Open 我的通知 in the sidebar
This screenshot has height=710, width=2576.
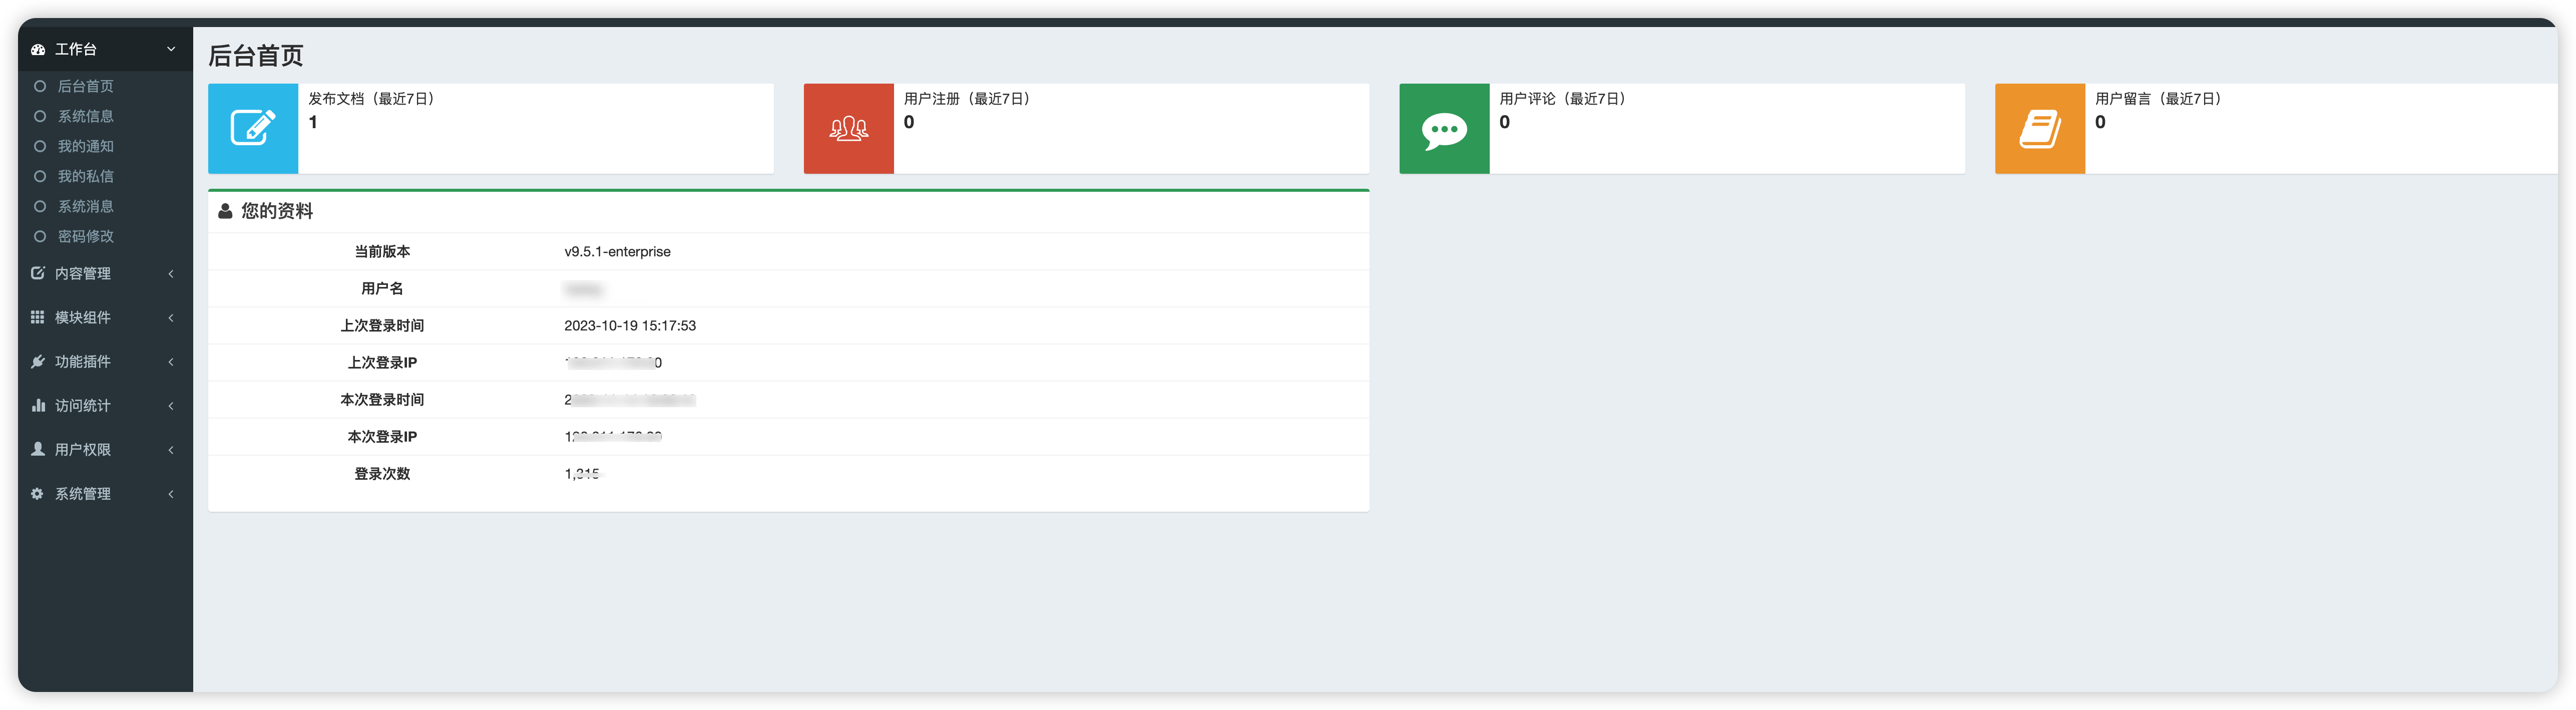click(x=85, y=147)
